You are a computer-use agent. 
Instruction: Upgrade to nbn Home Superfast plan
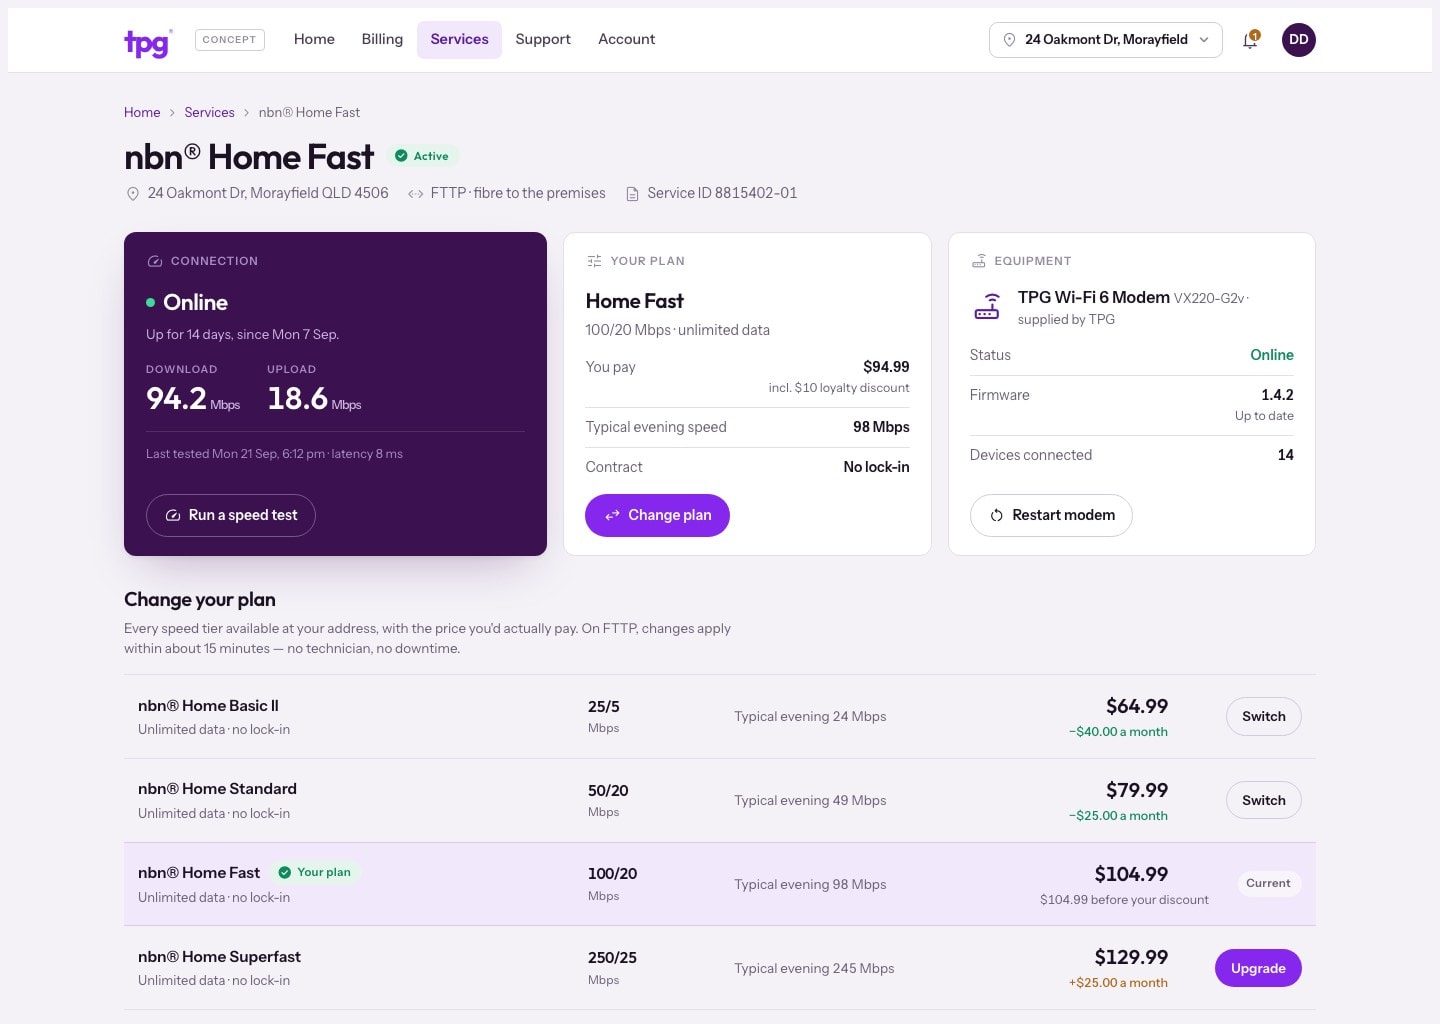[1258, 968]
